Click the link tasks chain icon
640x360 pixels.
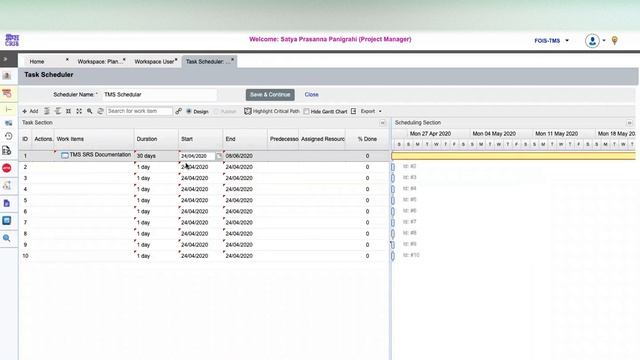coord(178,111)
